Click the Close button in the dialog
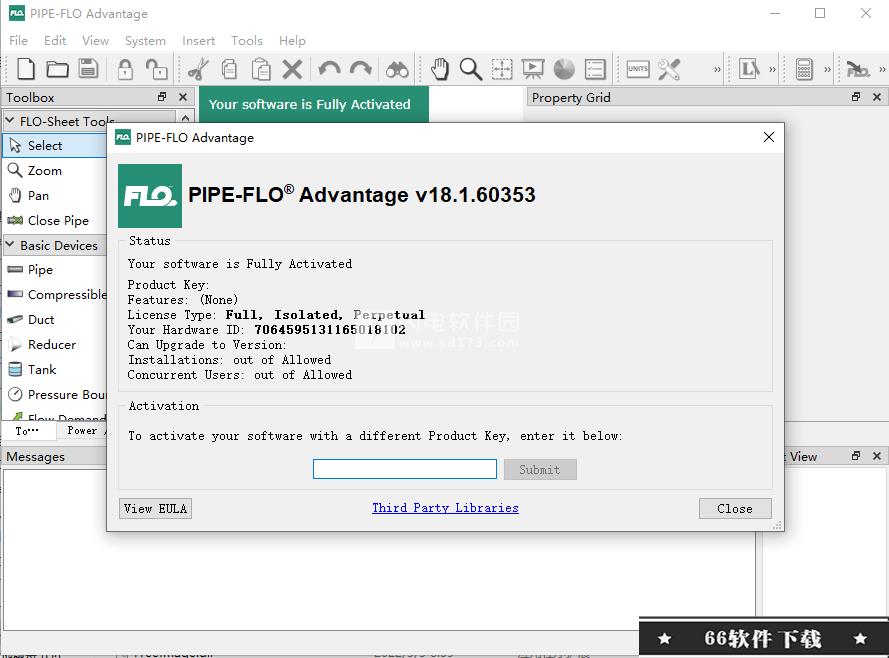The width and height of the screenshot is (889, 658). 735,508
